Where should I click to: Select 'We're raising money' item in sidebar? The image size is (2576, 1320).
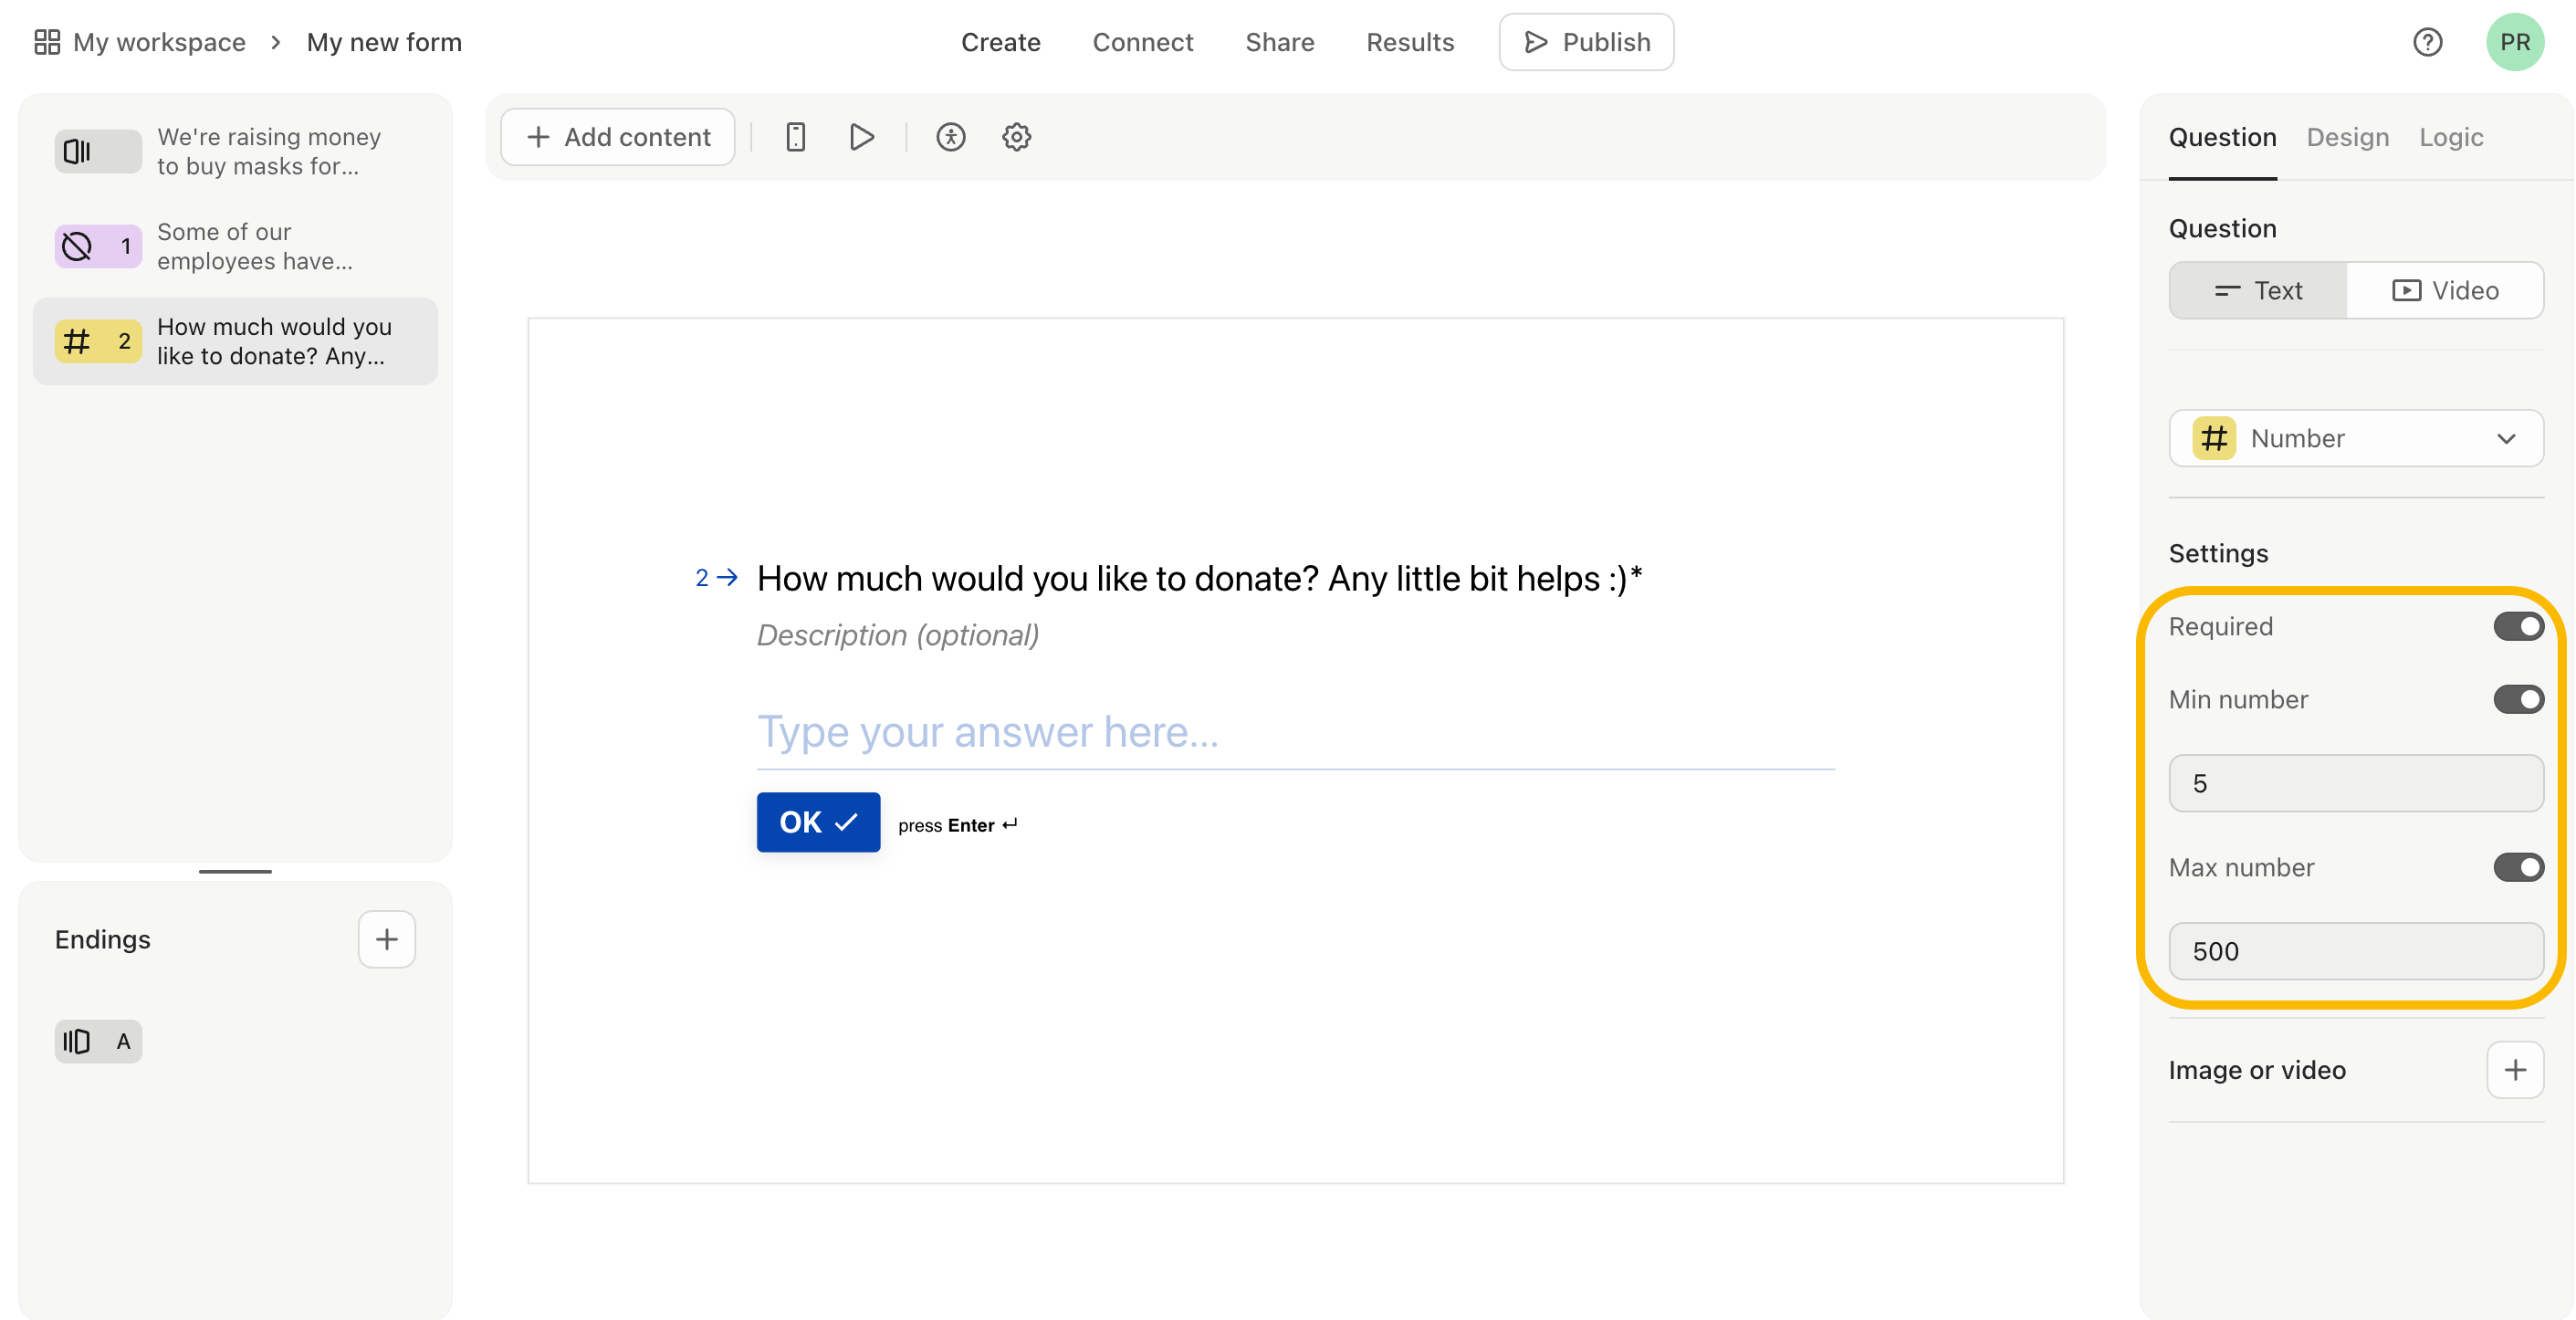tap(235, 151)
